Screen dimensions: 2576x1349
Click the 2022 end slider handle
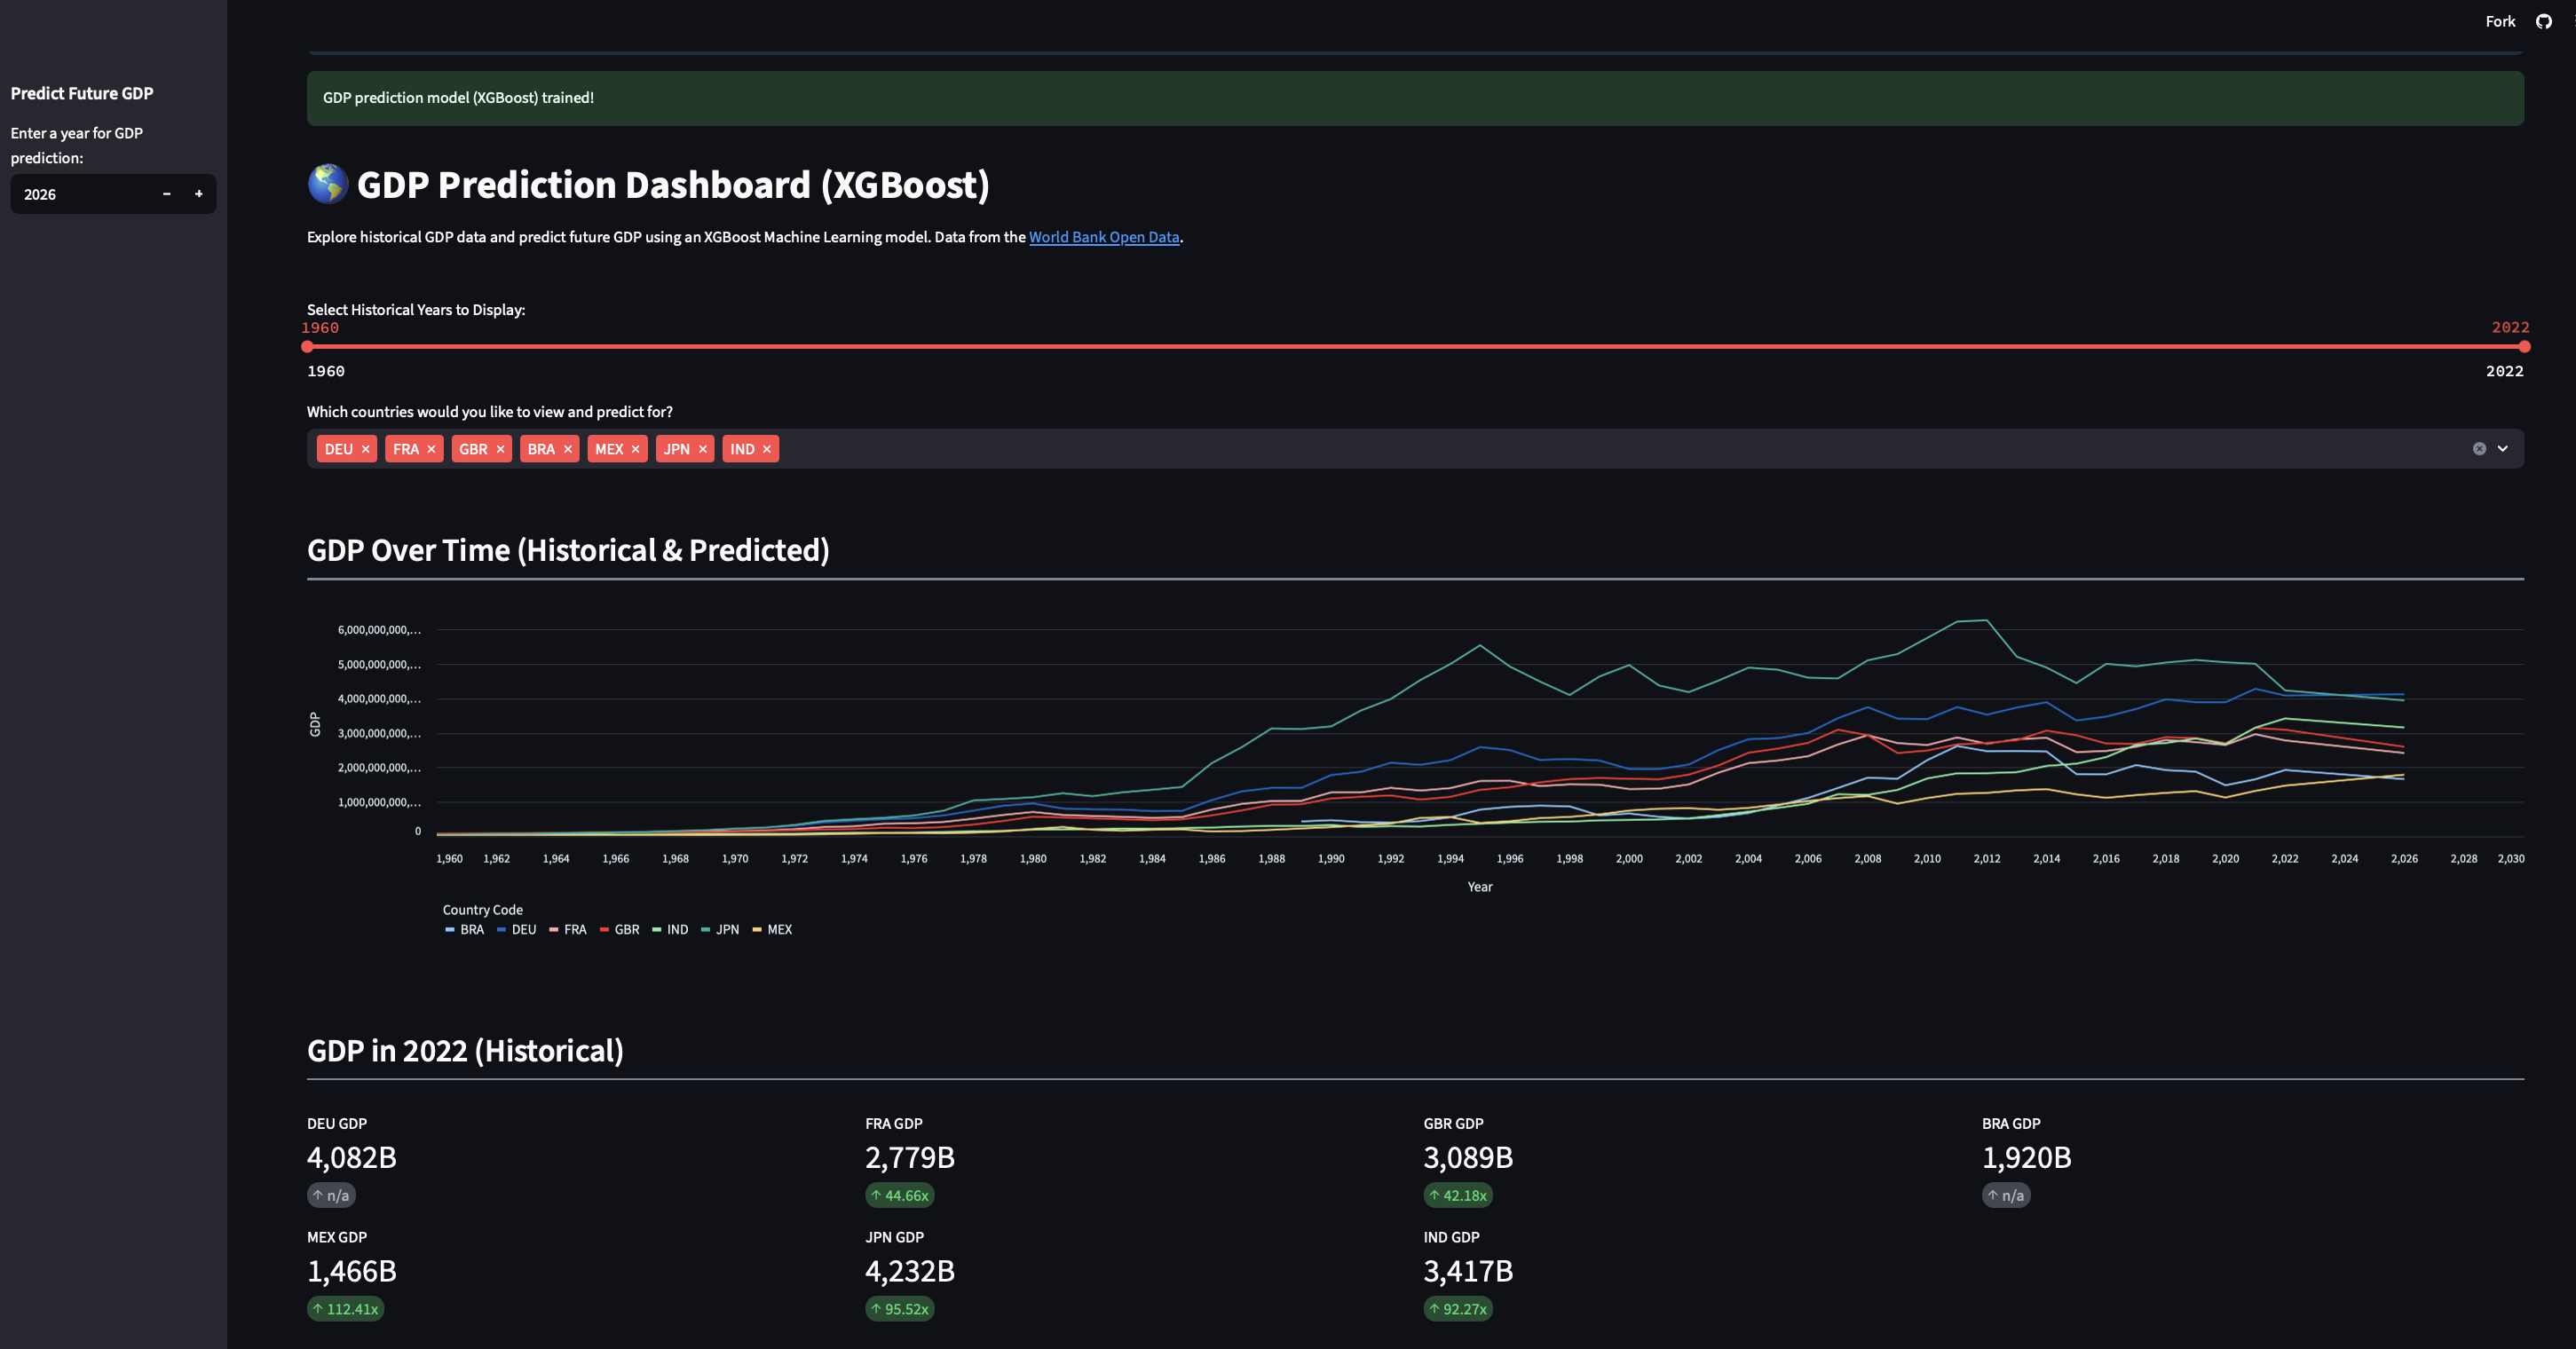2524,347
